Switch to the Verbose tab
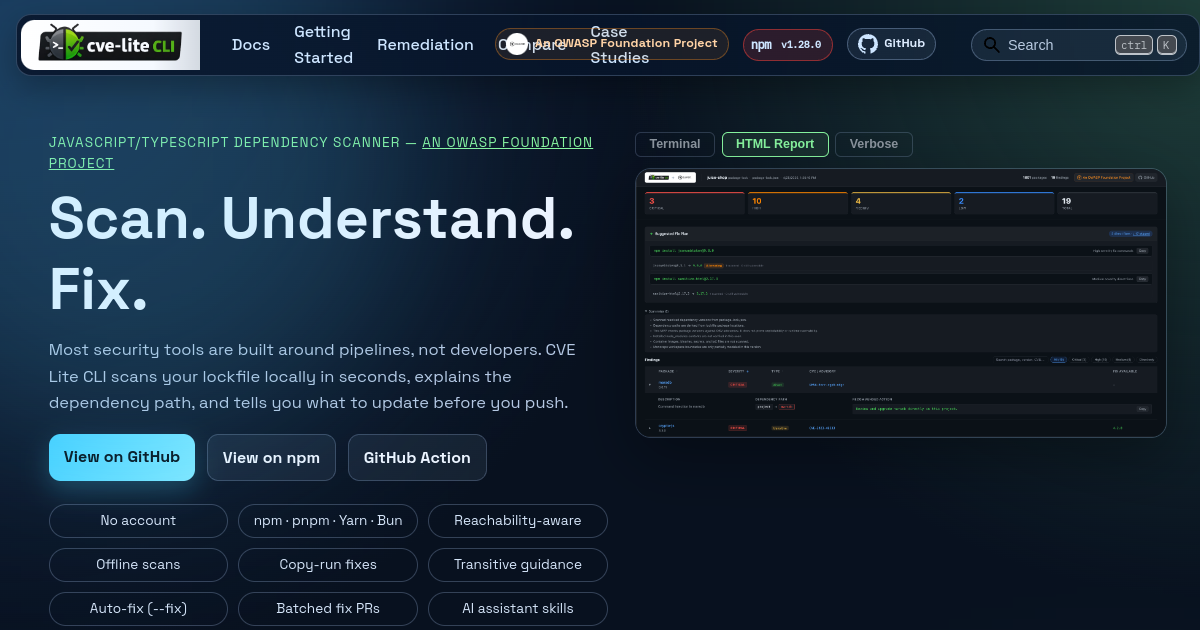Viewport: 1200px width, 630px height. (874, 144)
